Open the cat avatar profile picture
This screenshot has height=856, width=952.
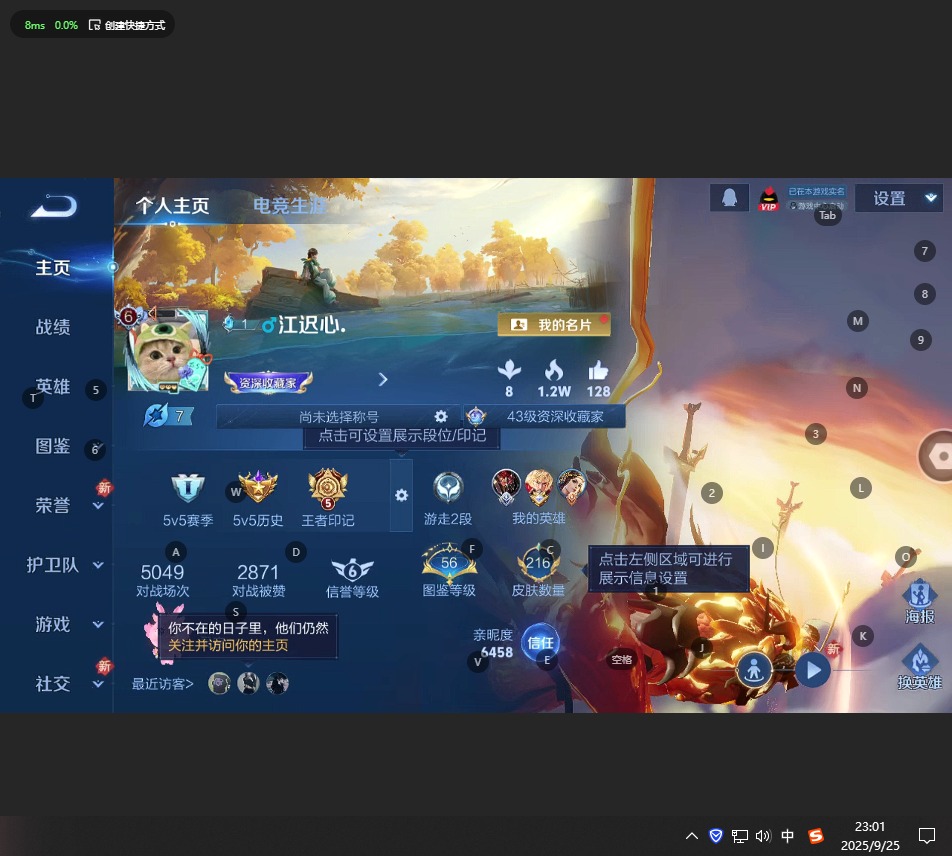[x=168, y=352]
